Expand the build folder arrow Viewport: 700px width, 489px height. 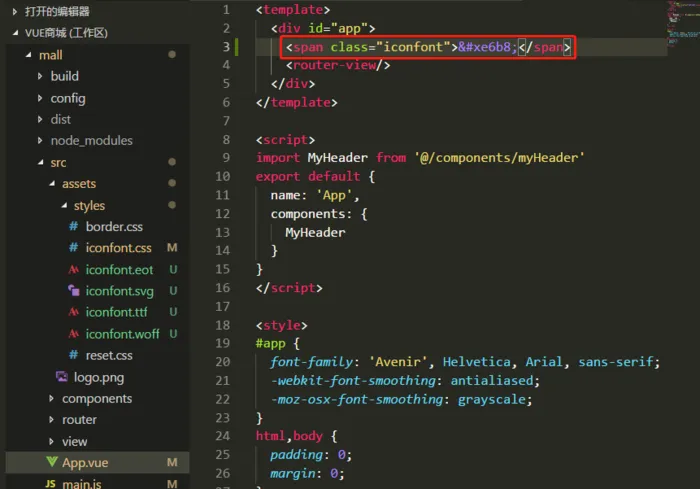coord(40,76)
